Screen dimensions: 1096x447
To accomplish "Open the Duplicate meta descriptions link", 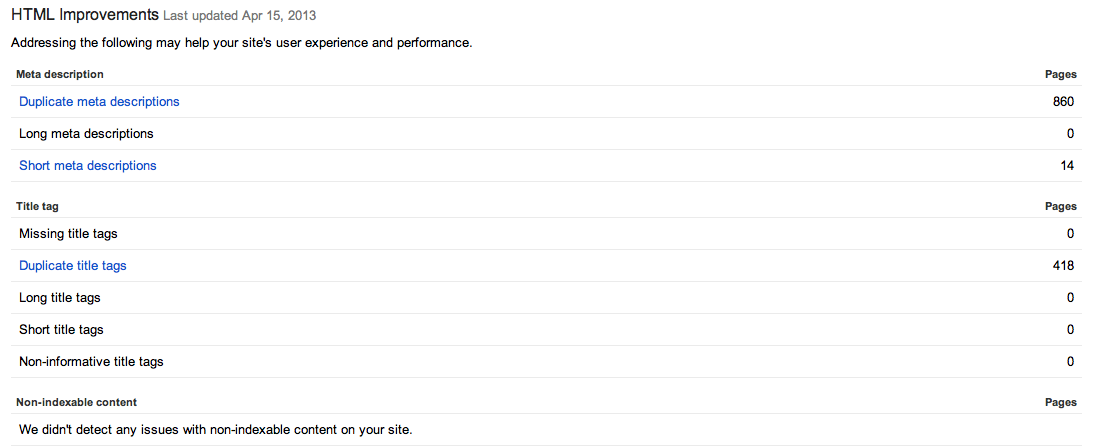I will coord(99,102).
